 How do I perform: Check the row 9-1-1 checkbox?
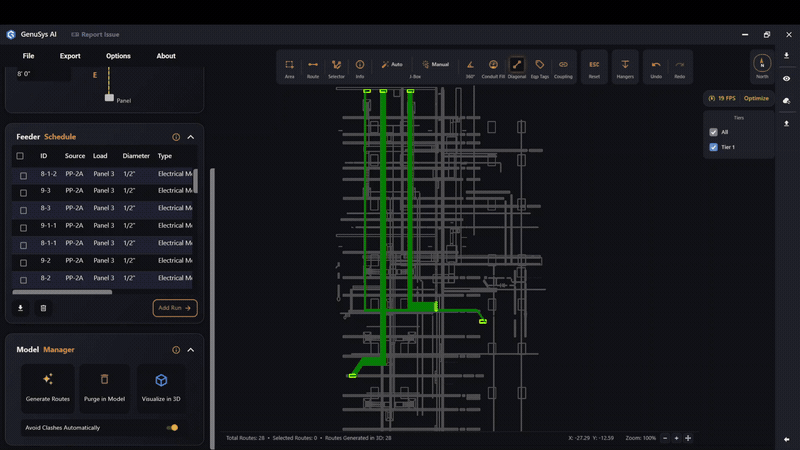[x=23, y=228]
